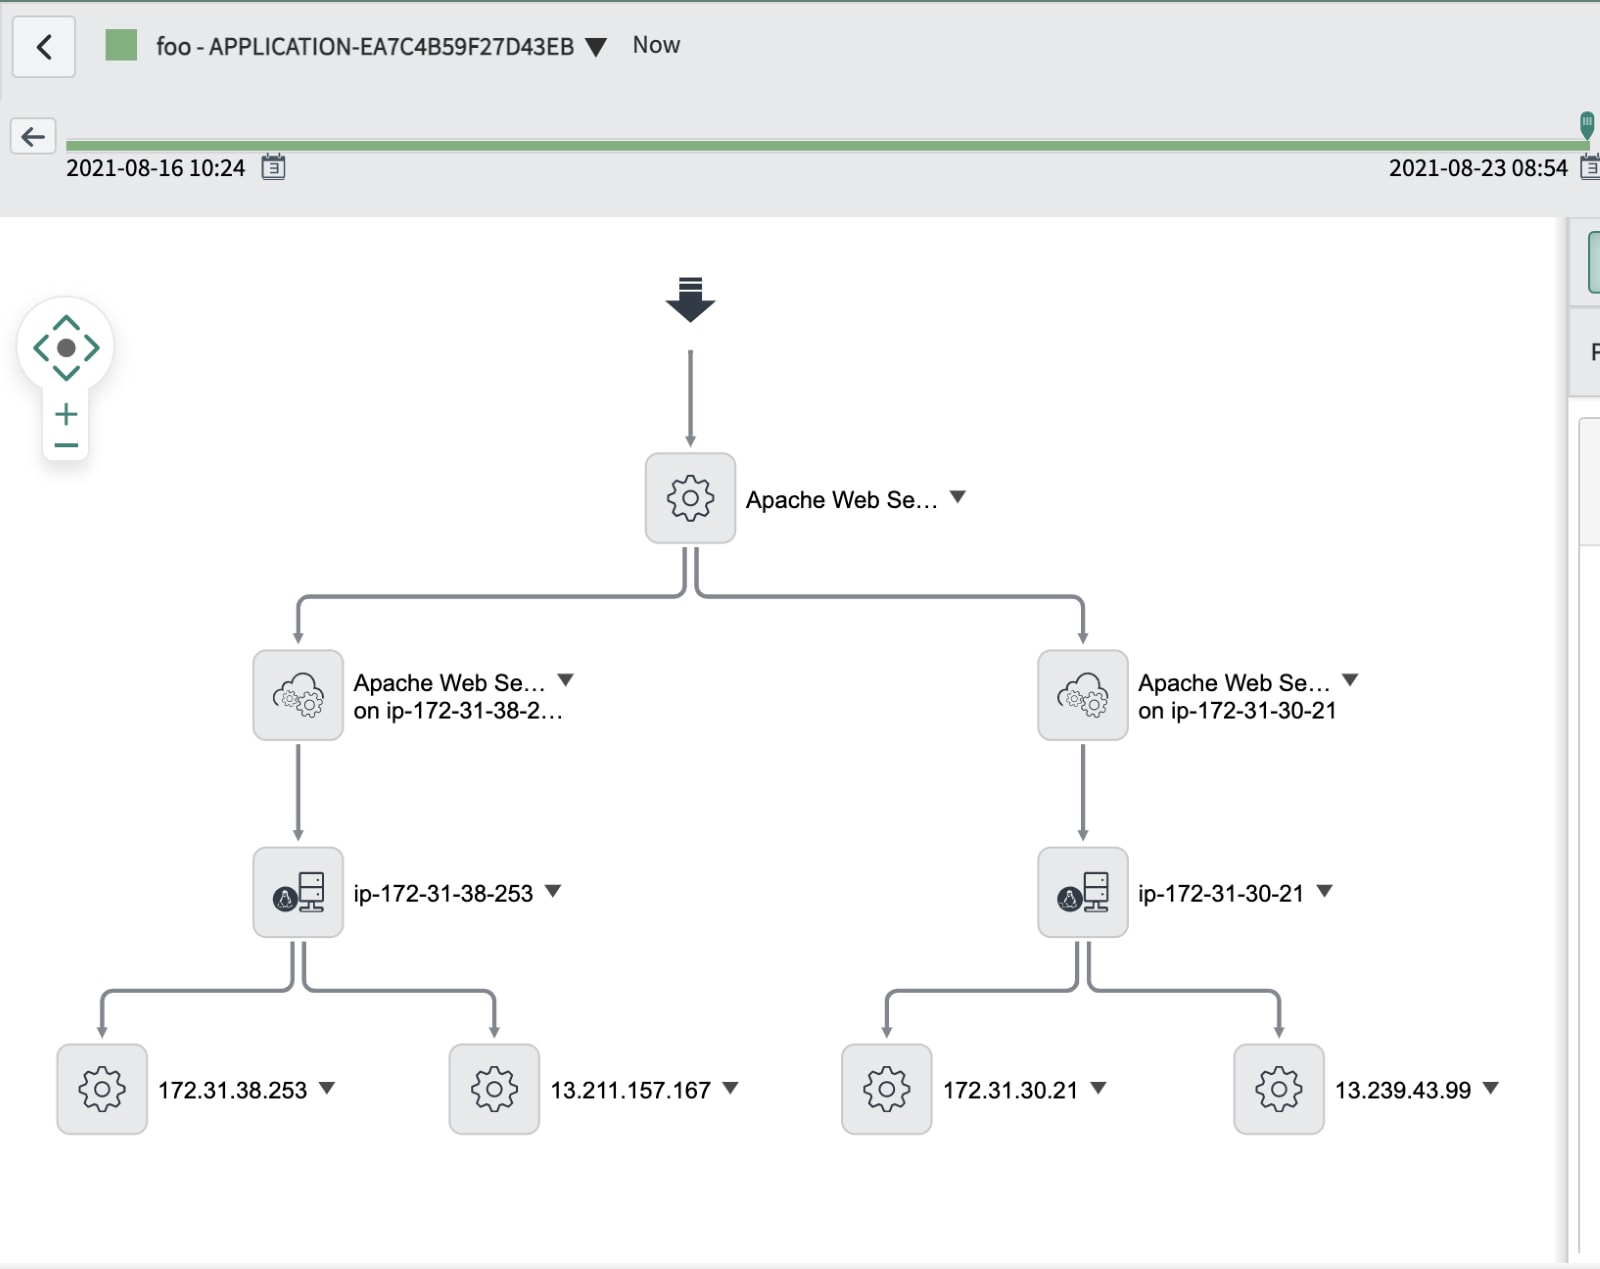Open the 172.31.38.253 node dropdown
The image size is (1600, 1269).
tap(327, 1088)
